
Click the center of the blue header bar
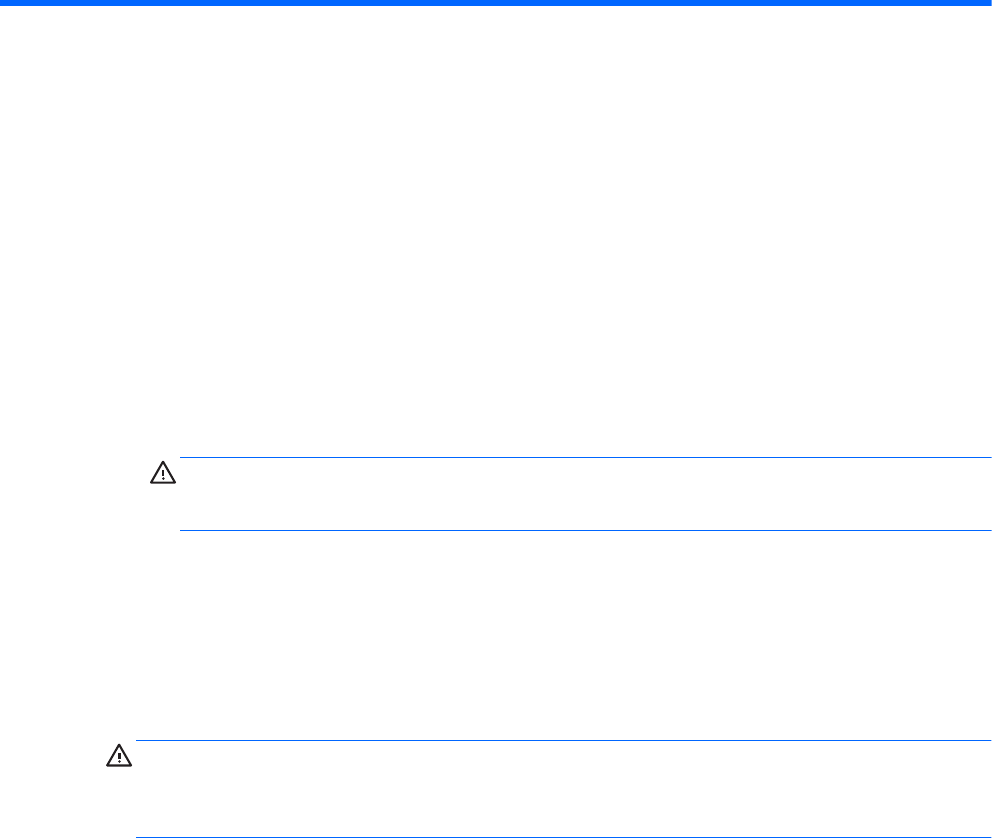coord(496,3)
